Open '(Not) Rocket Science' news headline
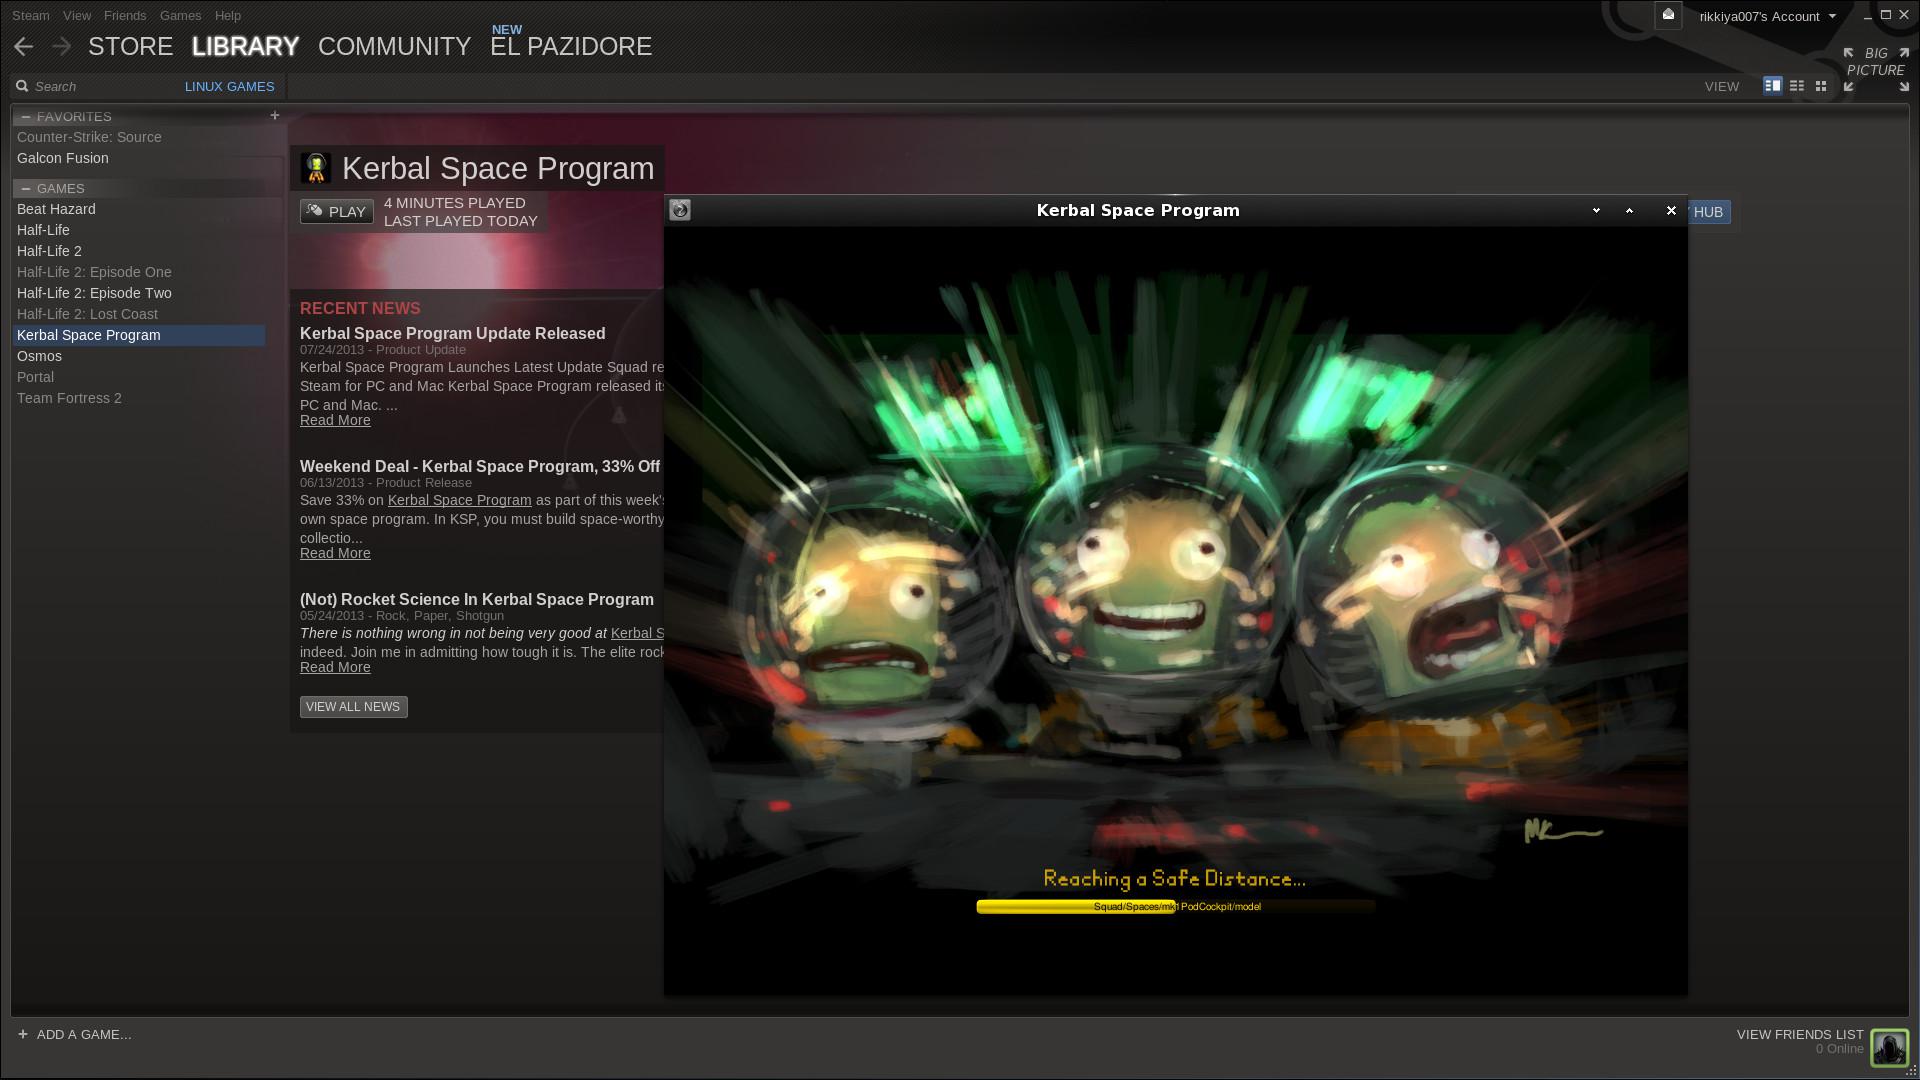Image resolution: width=1920 pixels, height=1080 pixels. (477, 600)
